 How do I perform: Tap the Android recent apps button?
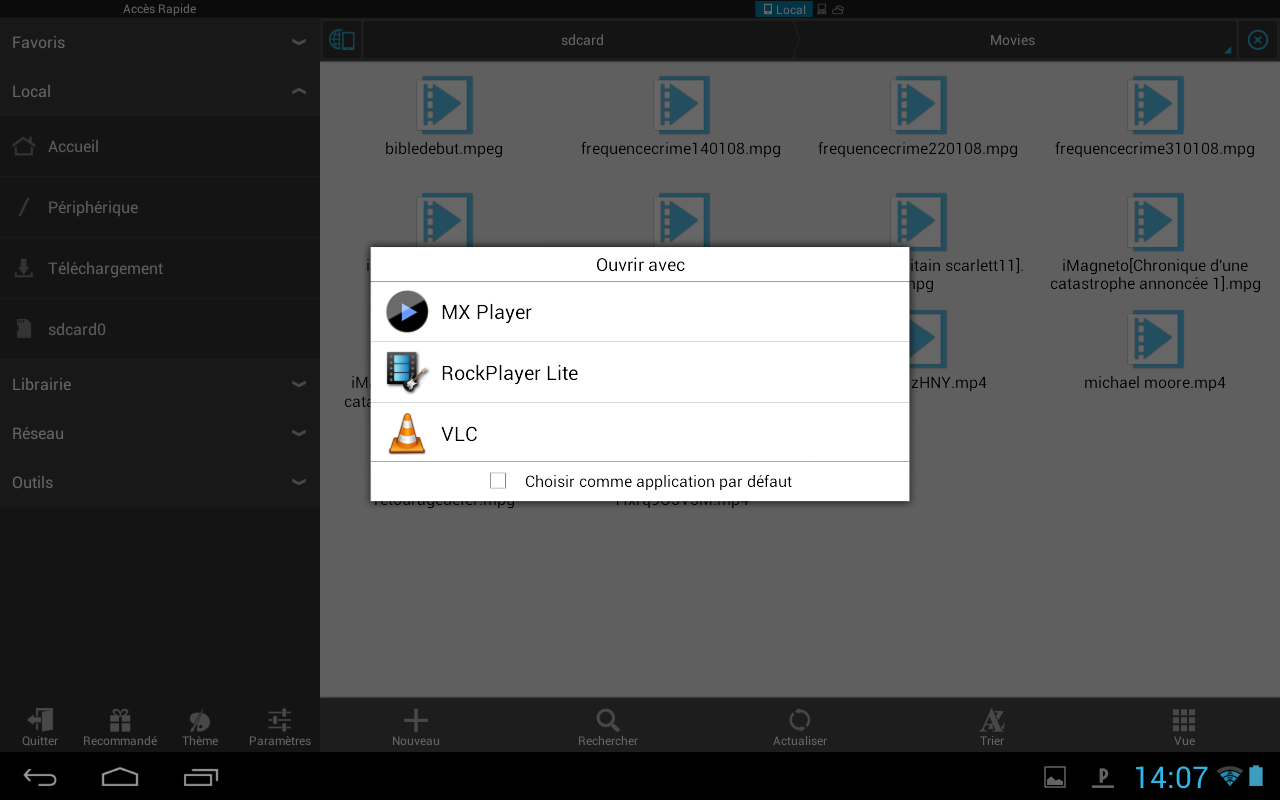pyautogui.click(x=200, y=777)
